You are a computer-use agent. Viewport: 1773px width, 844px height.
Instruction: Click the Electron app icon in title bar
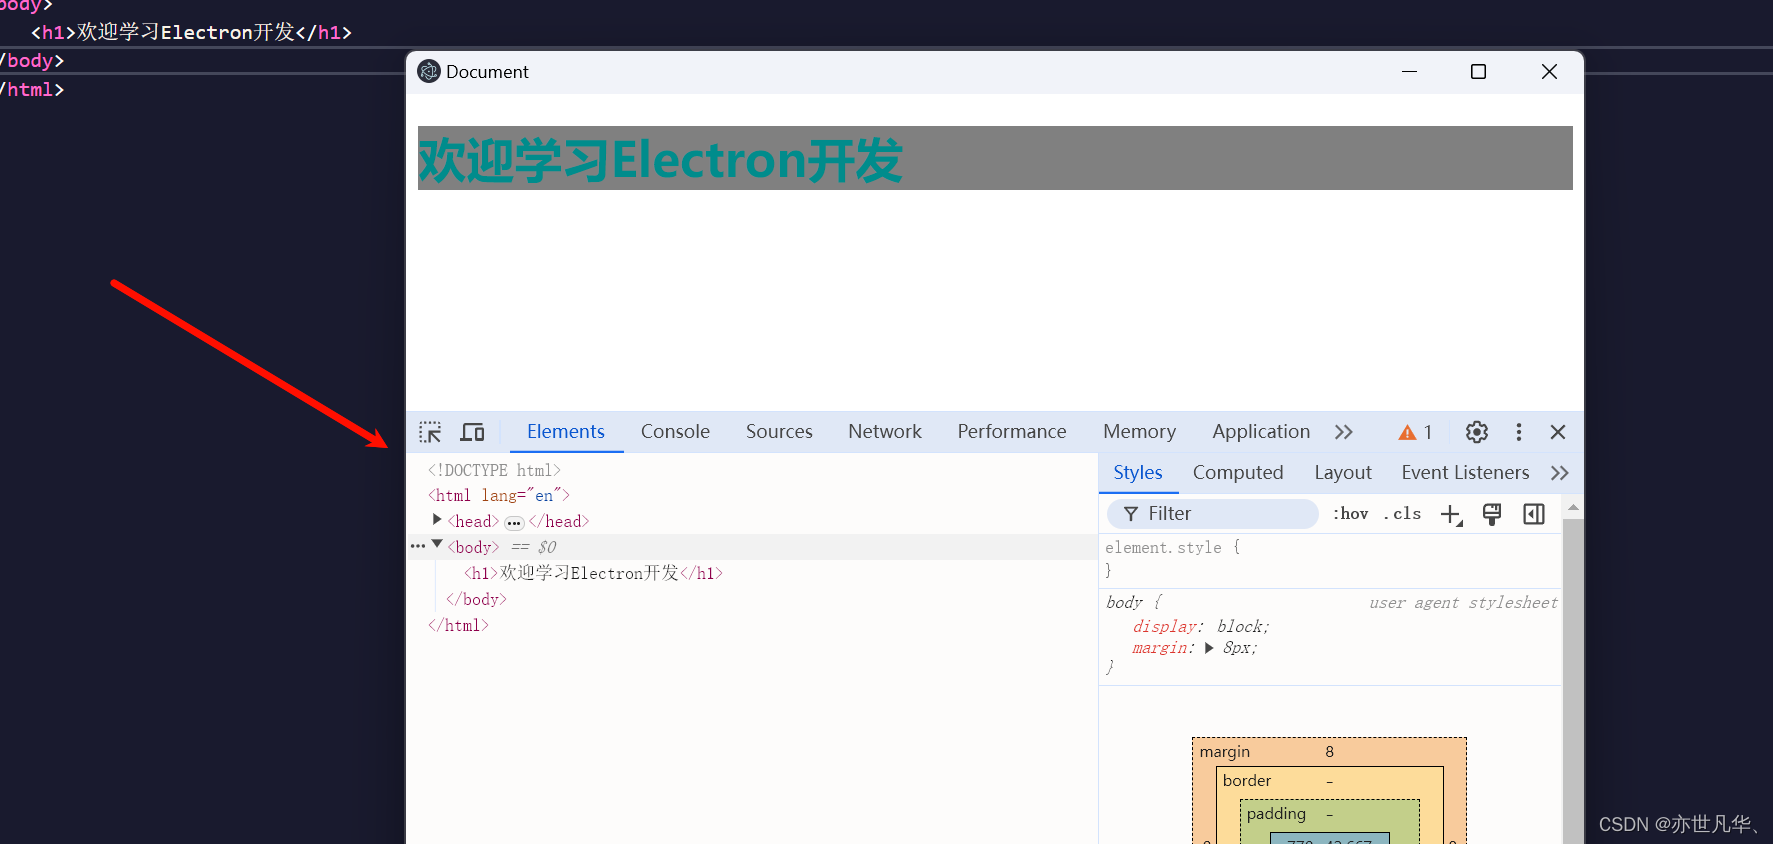coord(429,72)
